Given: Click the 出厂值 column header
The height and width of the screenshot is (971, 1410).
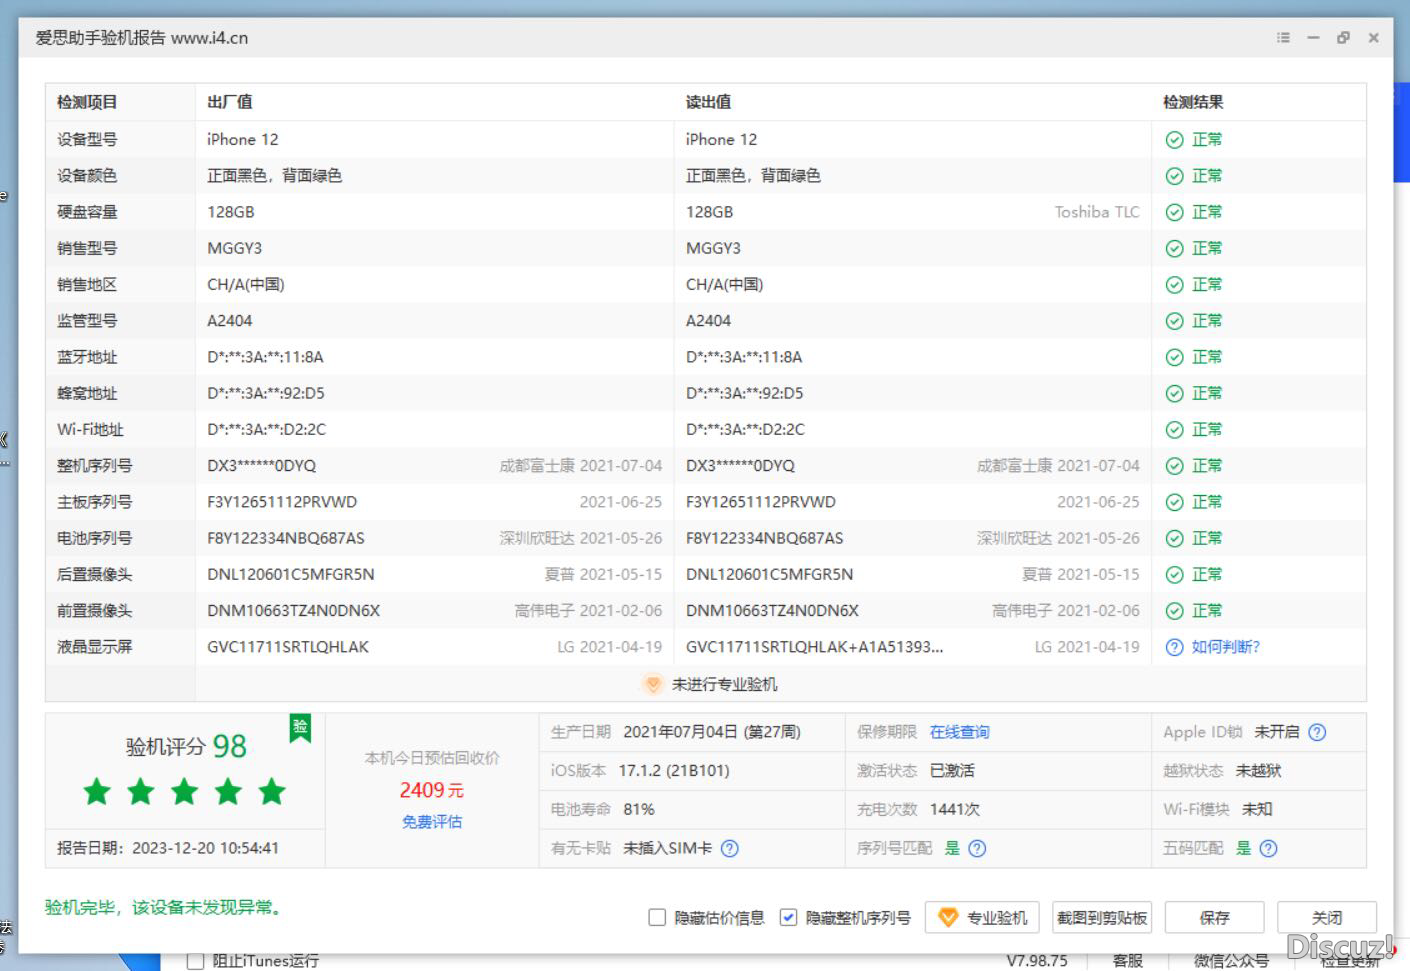Looking at the screenshot, I should [x=230, y=102].
